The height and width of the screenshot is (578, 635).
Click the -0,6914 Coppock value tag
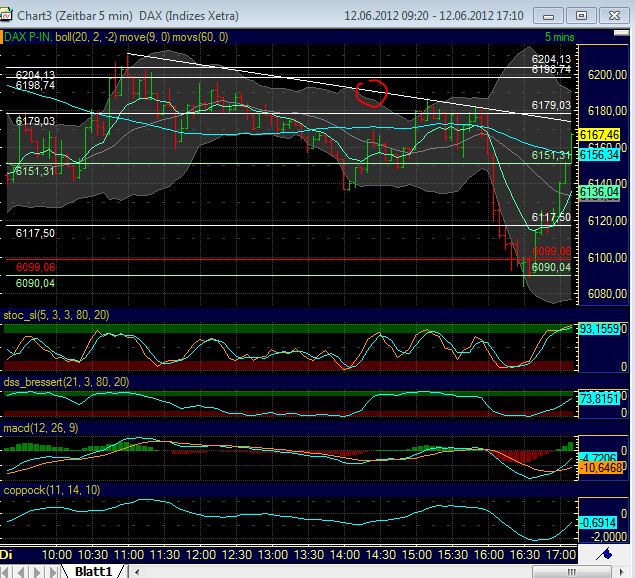point(598,523)
